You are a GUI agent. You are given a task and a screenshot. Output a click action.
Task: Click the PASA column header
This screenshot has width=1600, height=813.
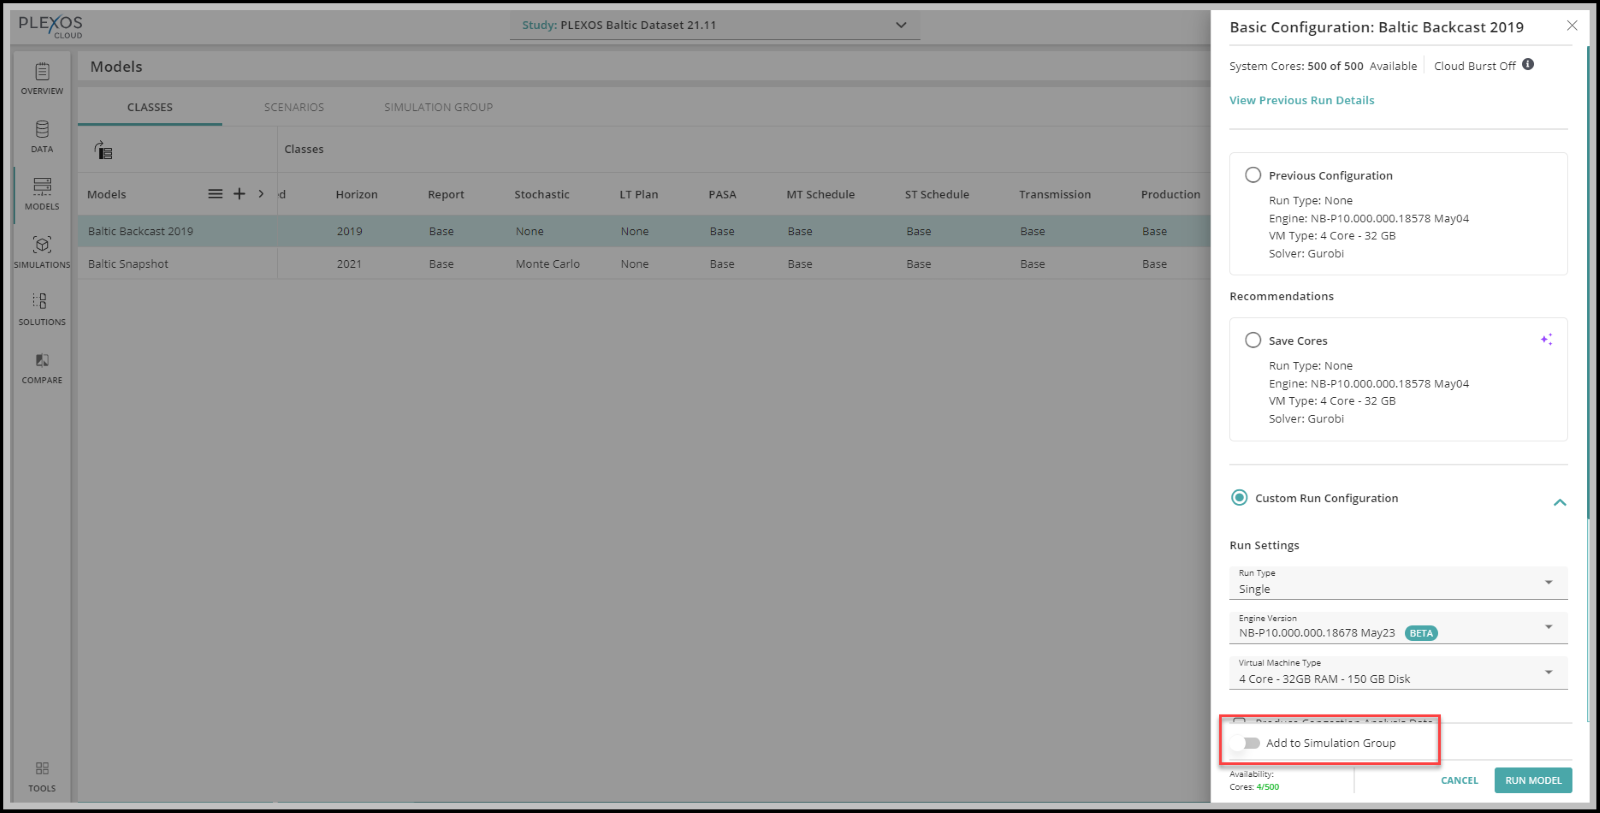722,195
